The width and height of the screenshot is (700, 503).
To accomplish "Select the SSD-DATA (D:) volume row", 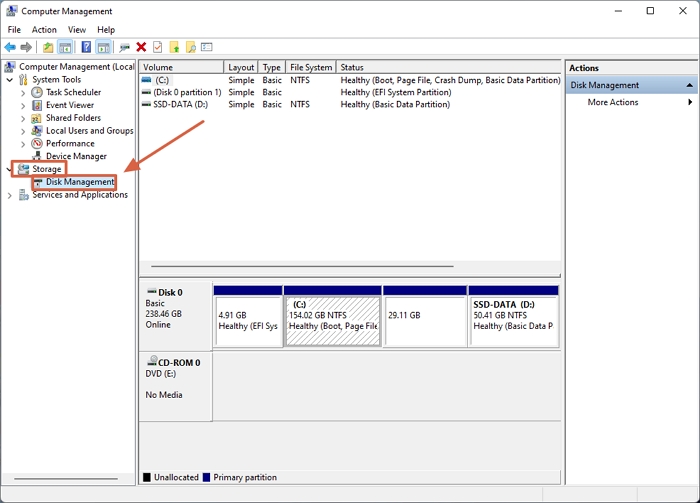I will click(x=350, y=104).
